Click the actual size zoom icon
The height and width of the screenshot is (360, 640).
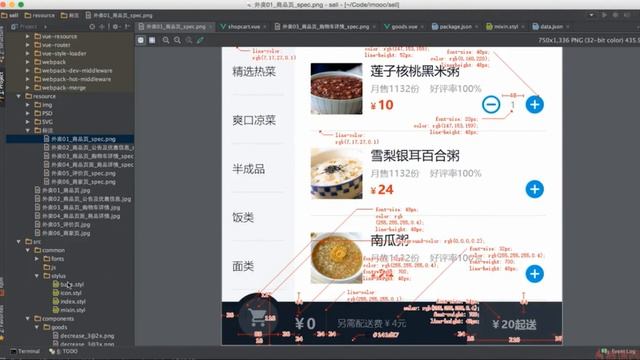[189, 40]
